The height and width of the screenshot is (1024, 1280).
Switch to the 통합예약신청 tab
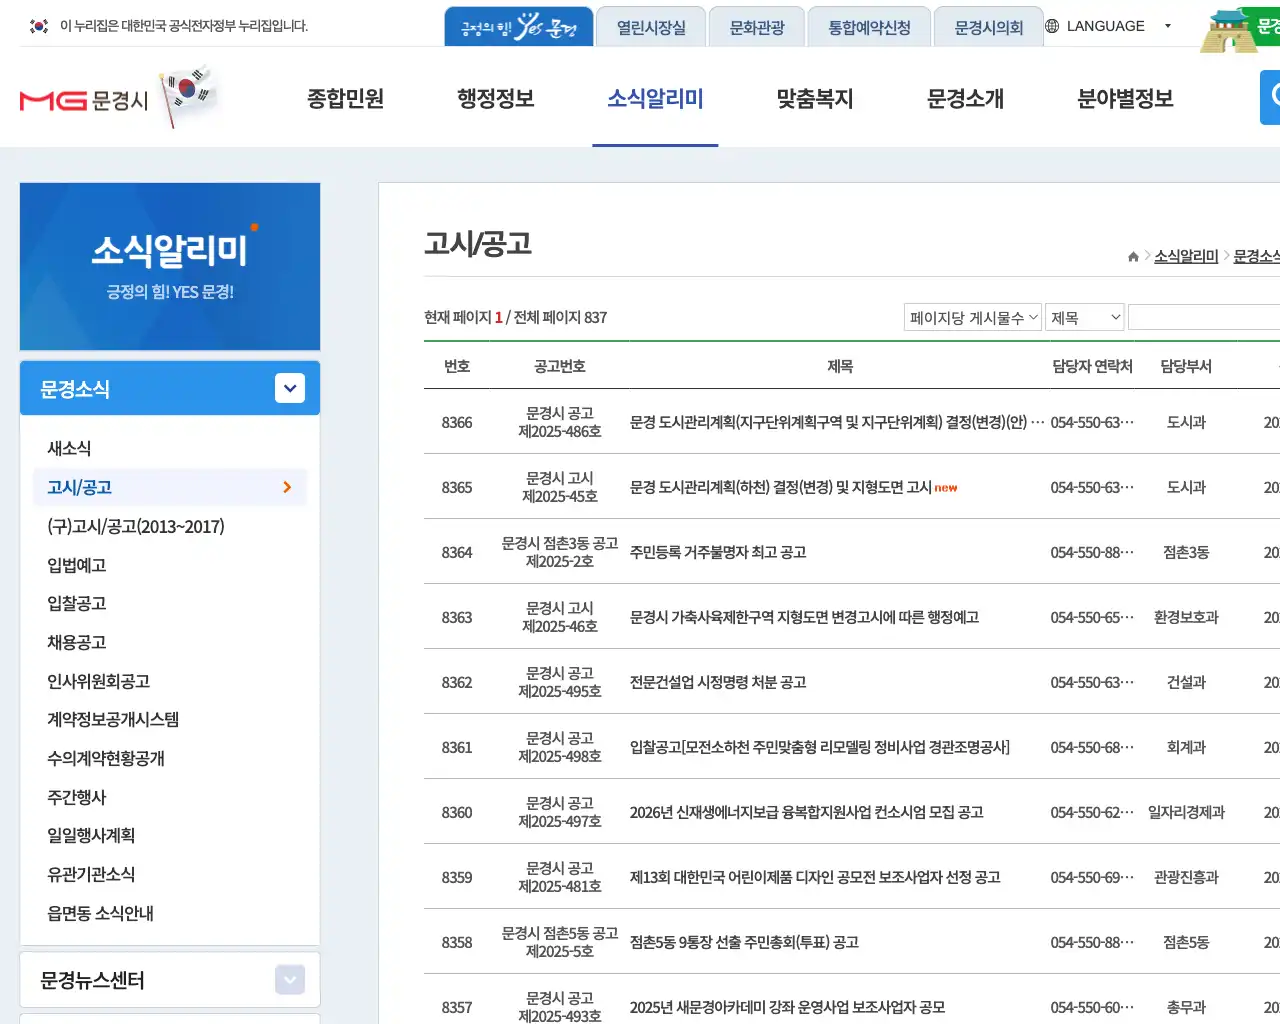pos(869,27)
